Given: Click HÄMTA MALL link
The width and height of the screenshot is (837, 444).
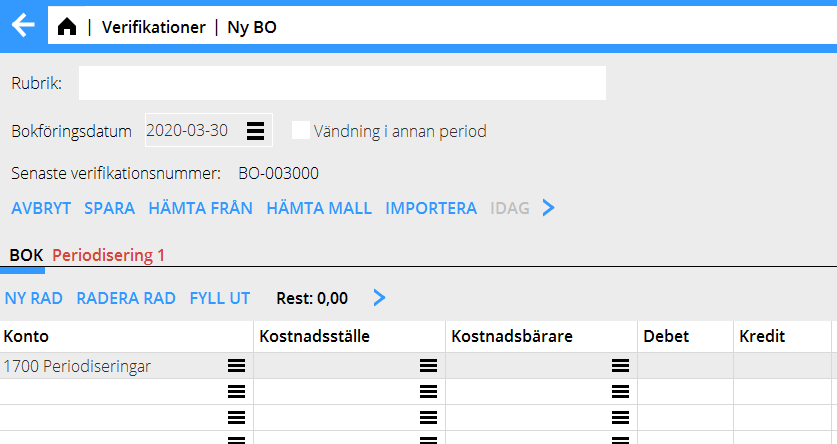Looking at the screenshot, I should pyautogui.click(x=319, y=208).
